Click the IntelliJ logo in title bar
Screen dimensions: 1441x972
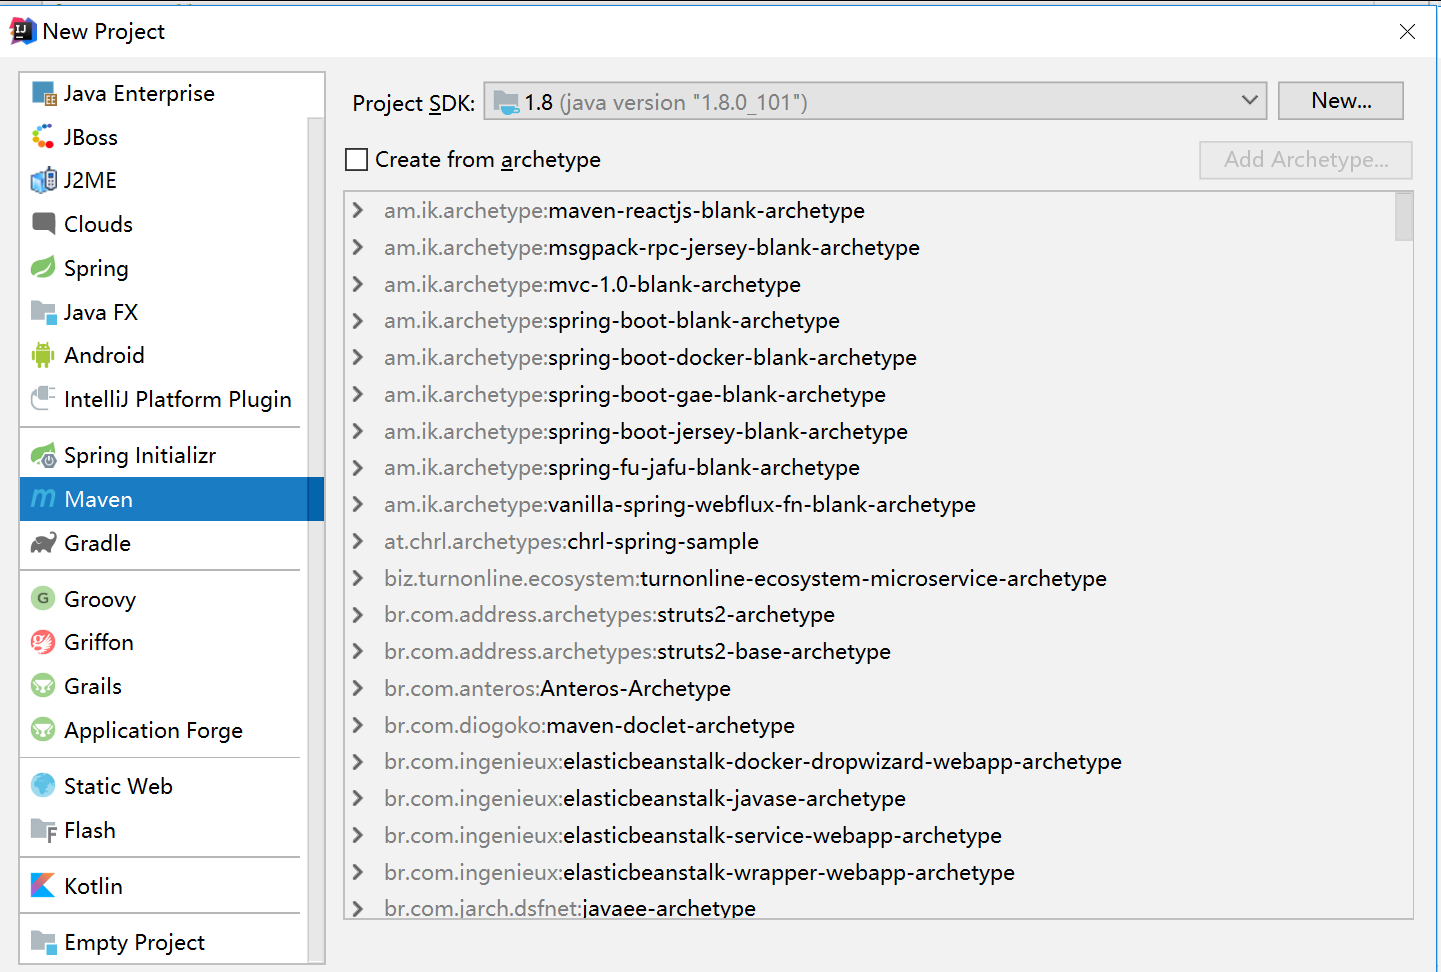coord(23,31)
